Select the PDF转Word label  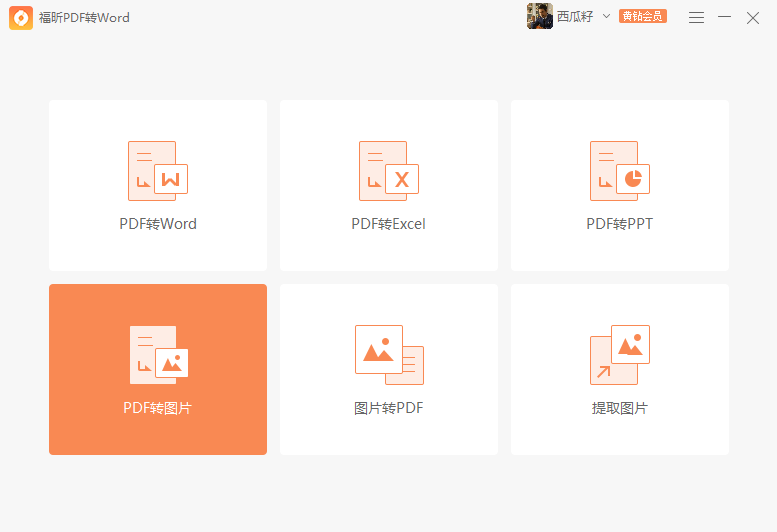[x=158, y=224]
